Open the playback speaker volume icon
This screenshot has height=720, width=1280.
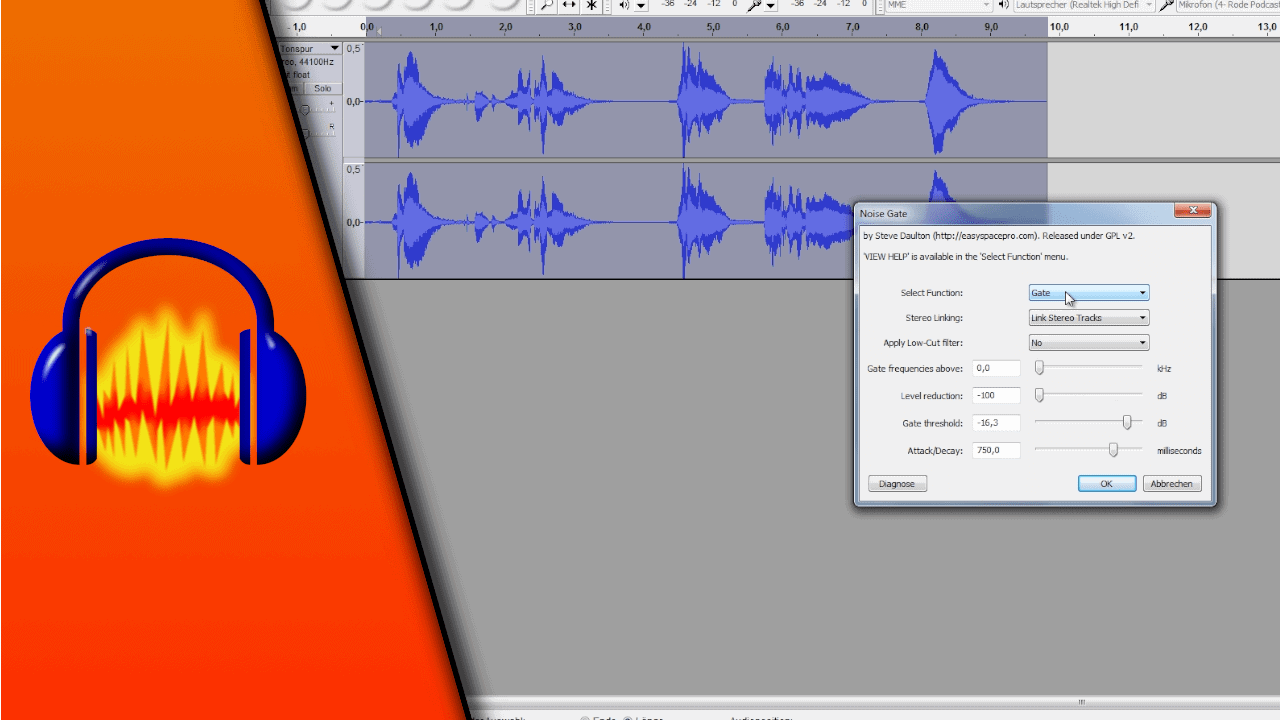[624, 5]
